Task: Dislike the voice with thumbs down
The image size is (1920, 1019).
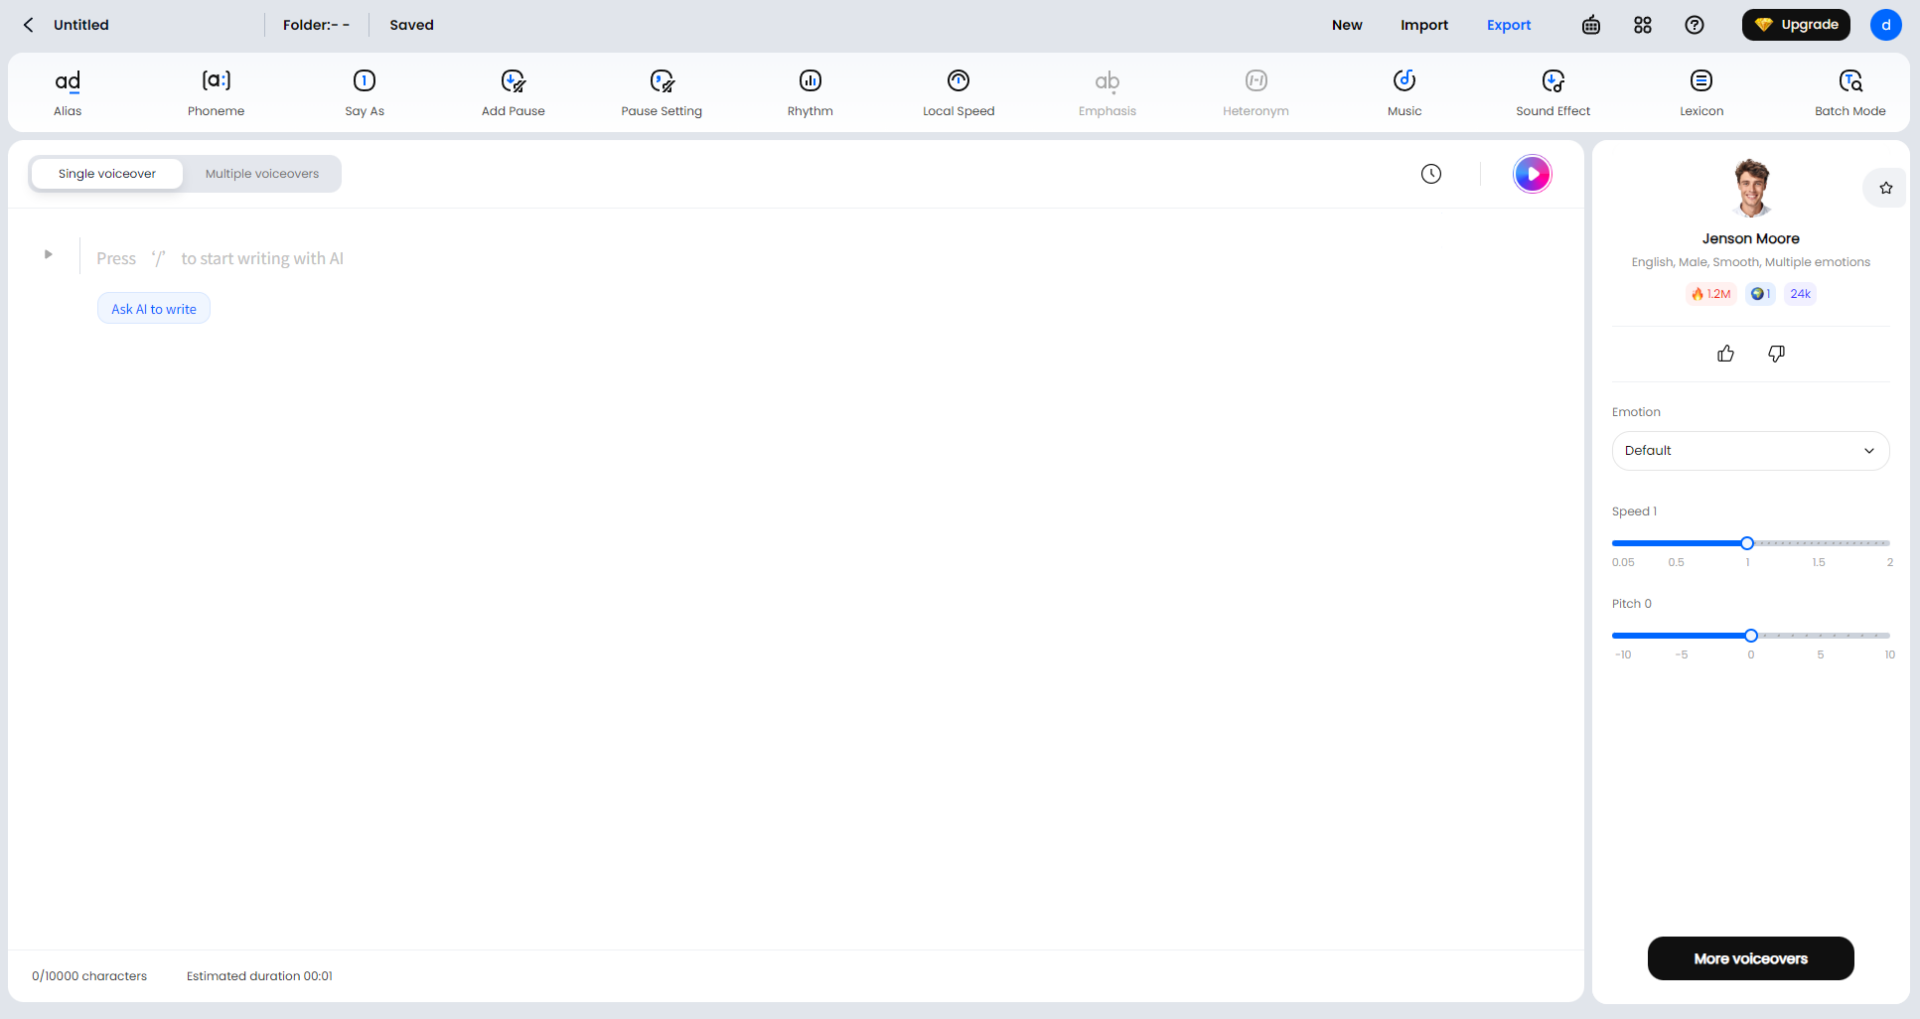Action: tap(1776, 354)
